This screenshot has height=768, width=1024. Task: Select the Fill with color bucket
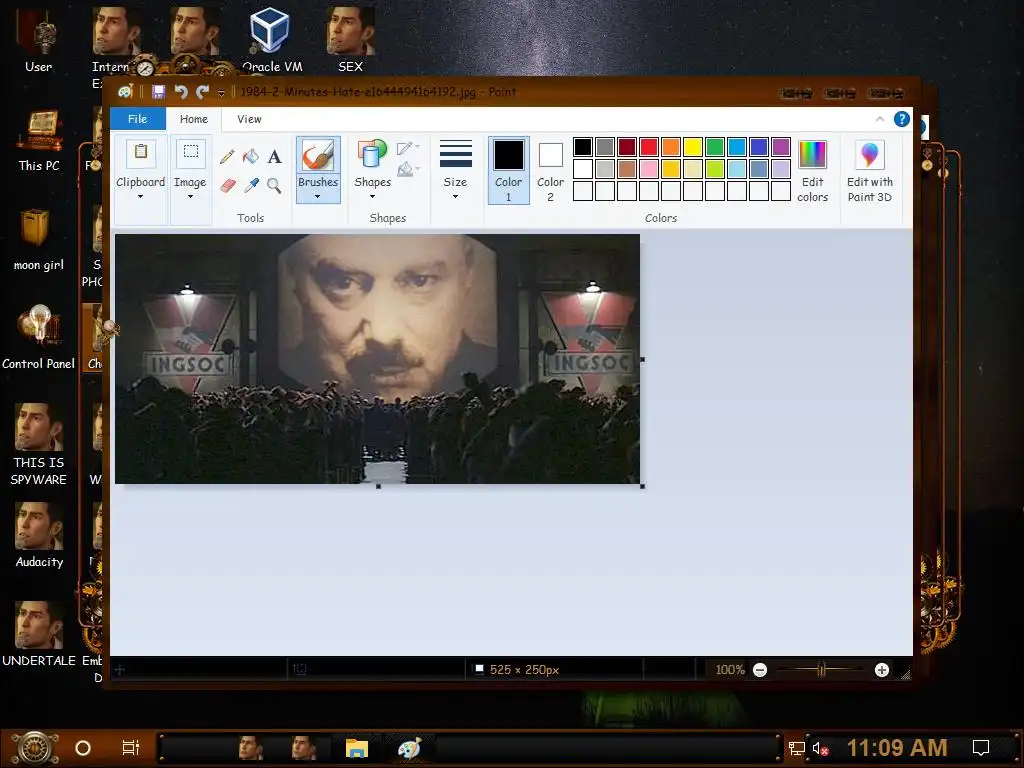tap(251, 156)
